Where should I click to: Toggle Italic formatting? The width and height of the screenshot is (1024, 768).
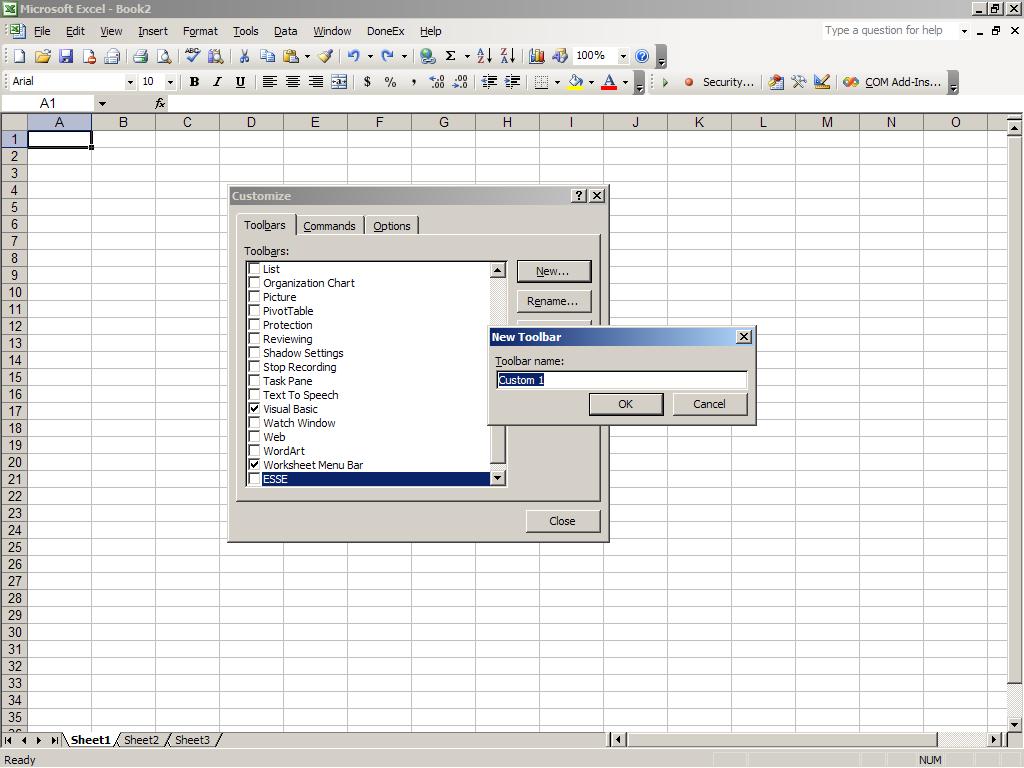(217, 82)
